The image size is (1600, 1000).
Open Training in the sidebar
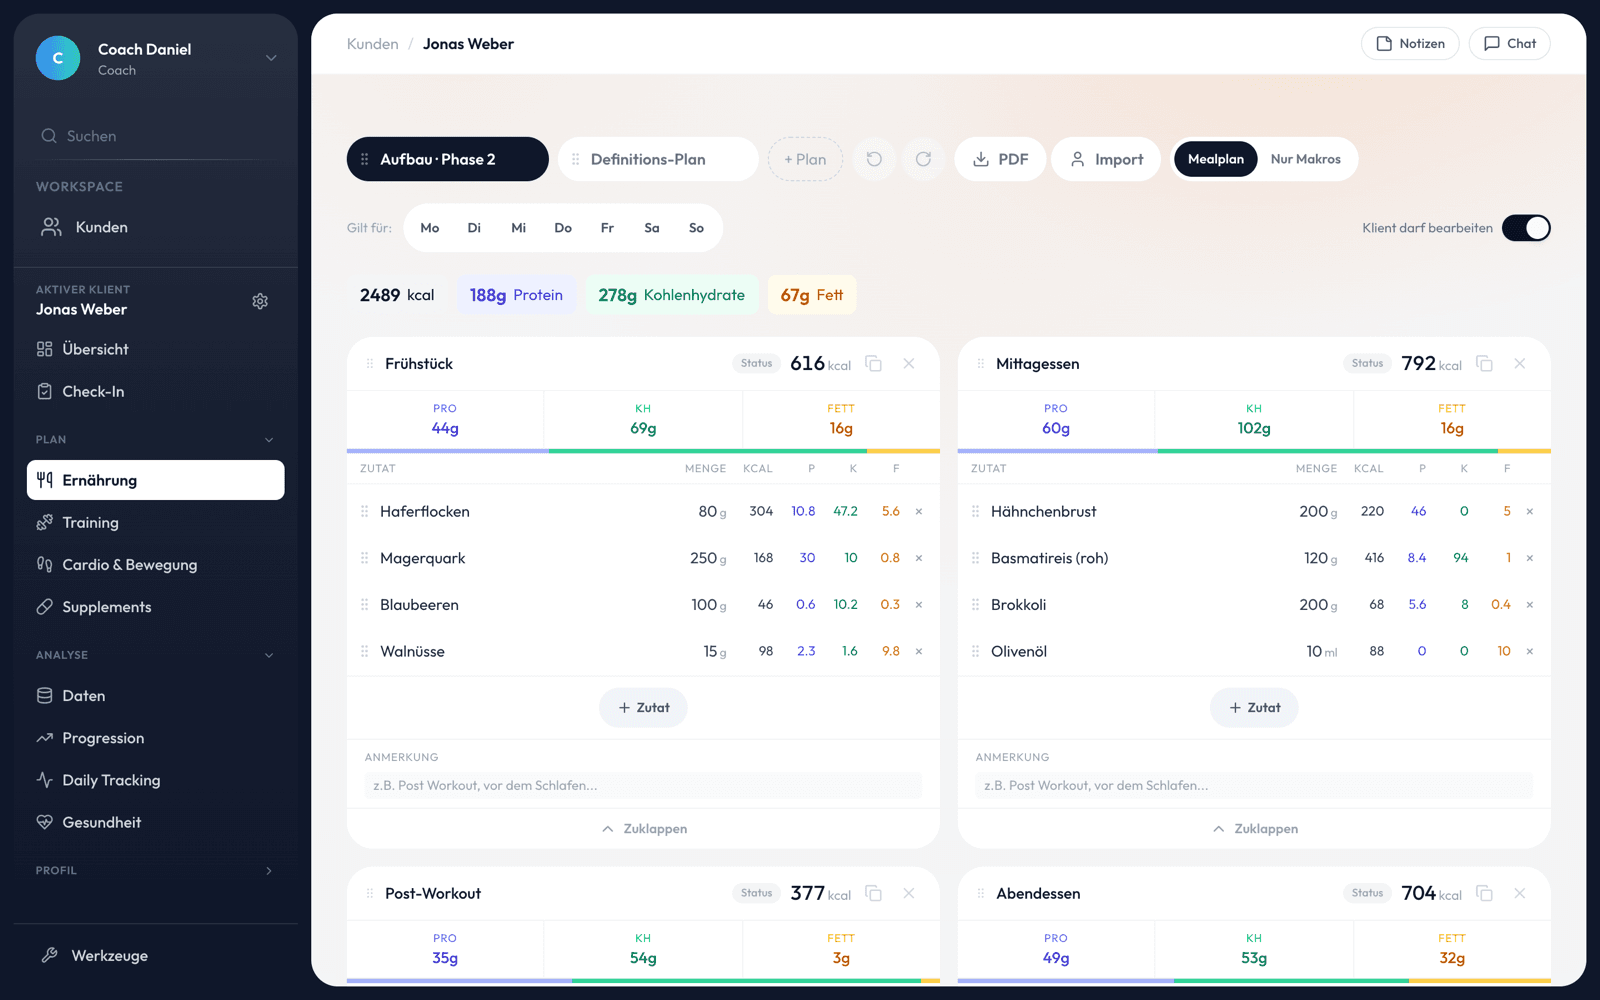(x=156, y=523)
